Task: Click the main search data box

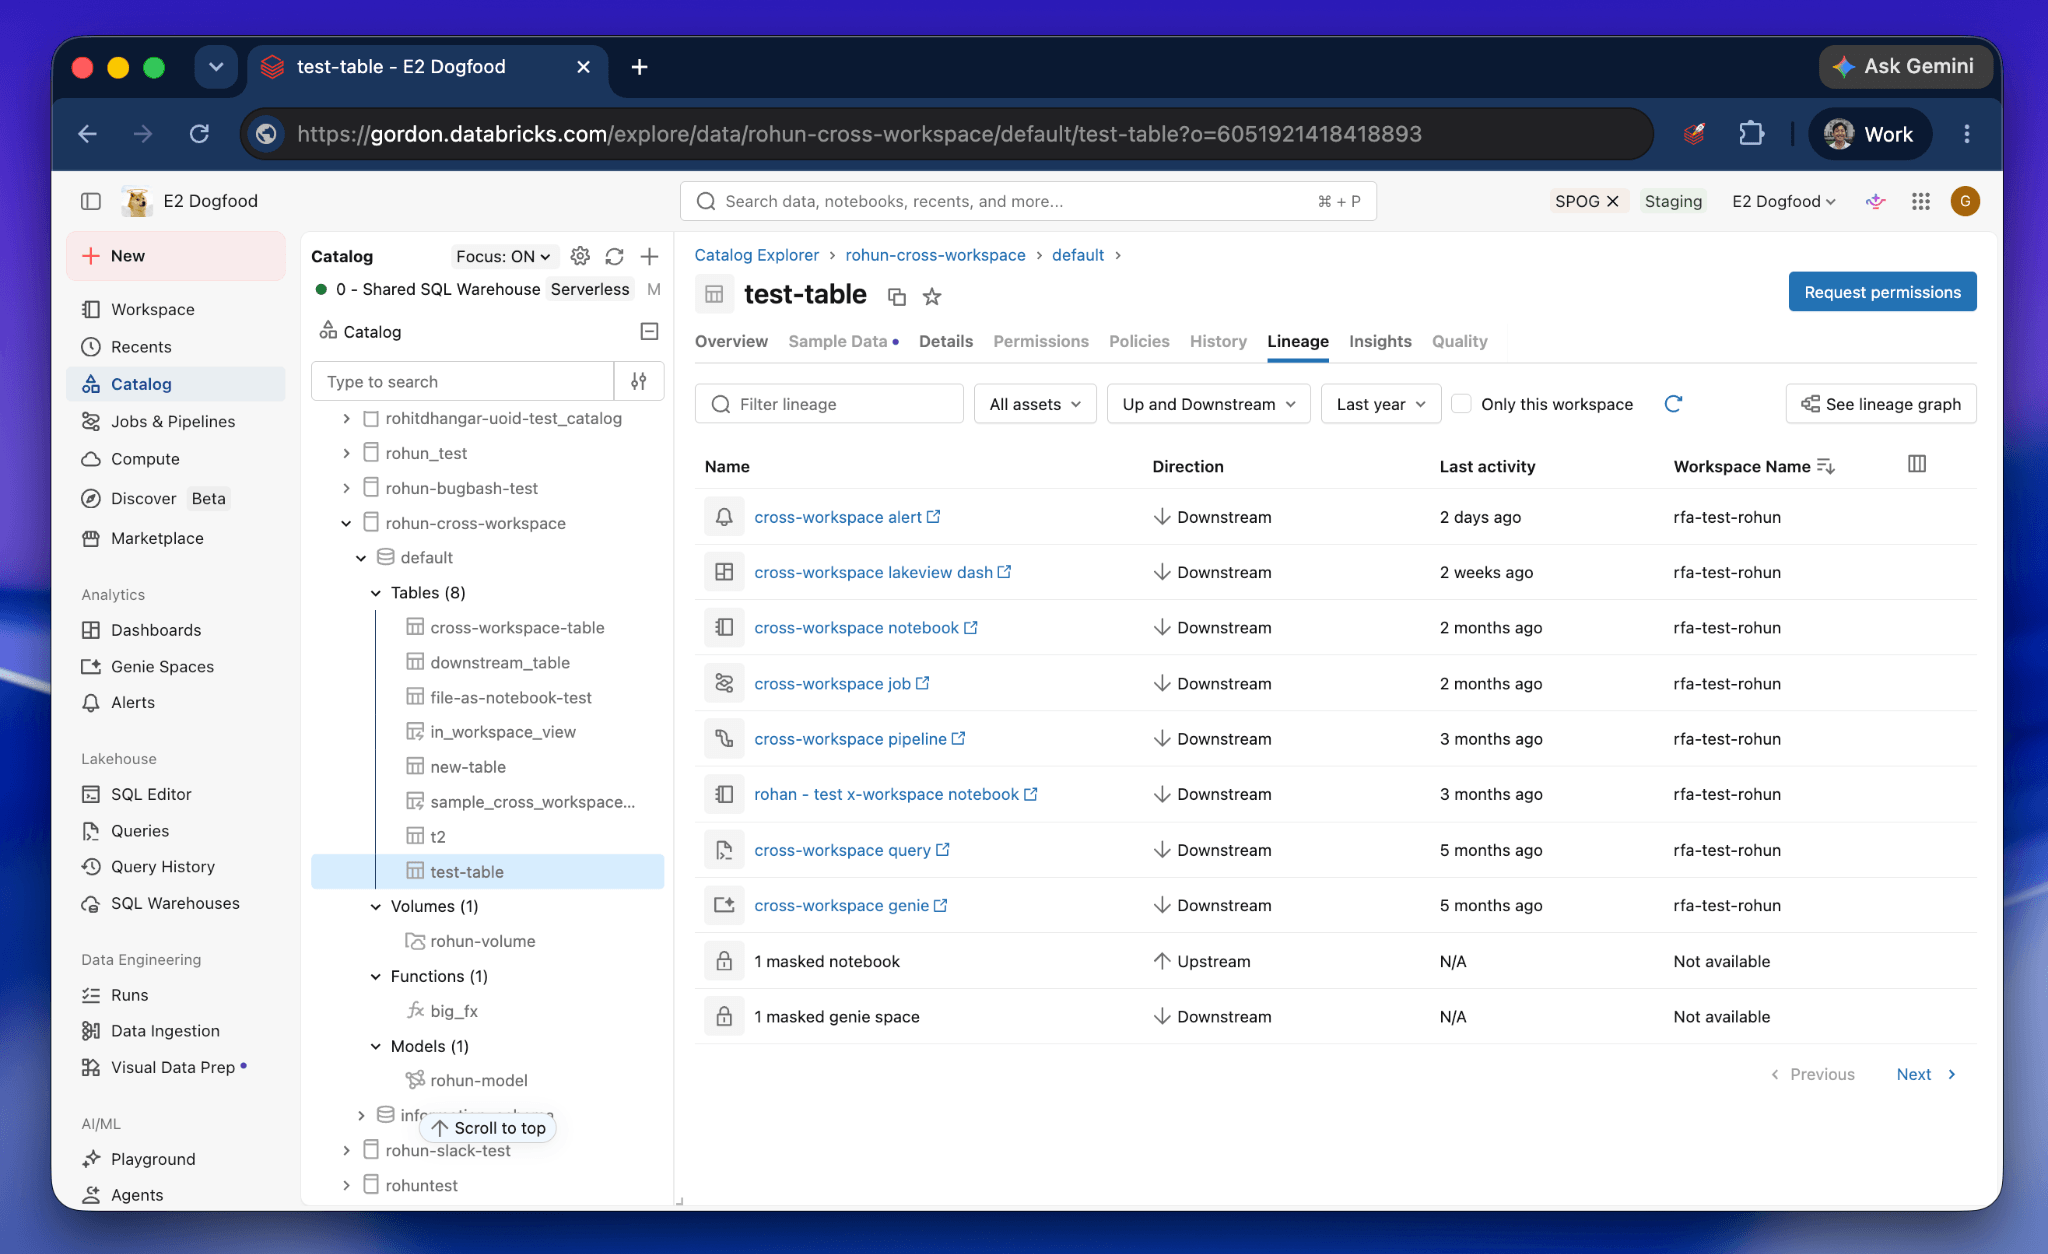Action: [x=1028, y=201]
